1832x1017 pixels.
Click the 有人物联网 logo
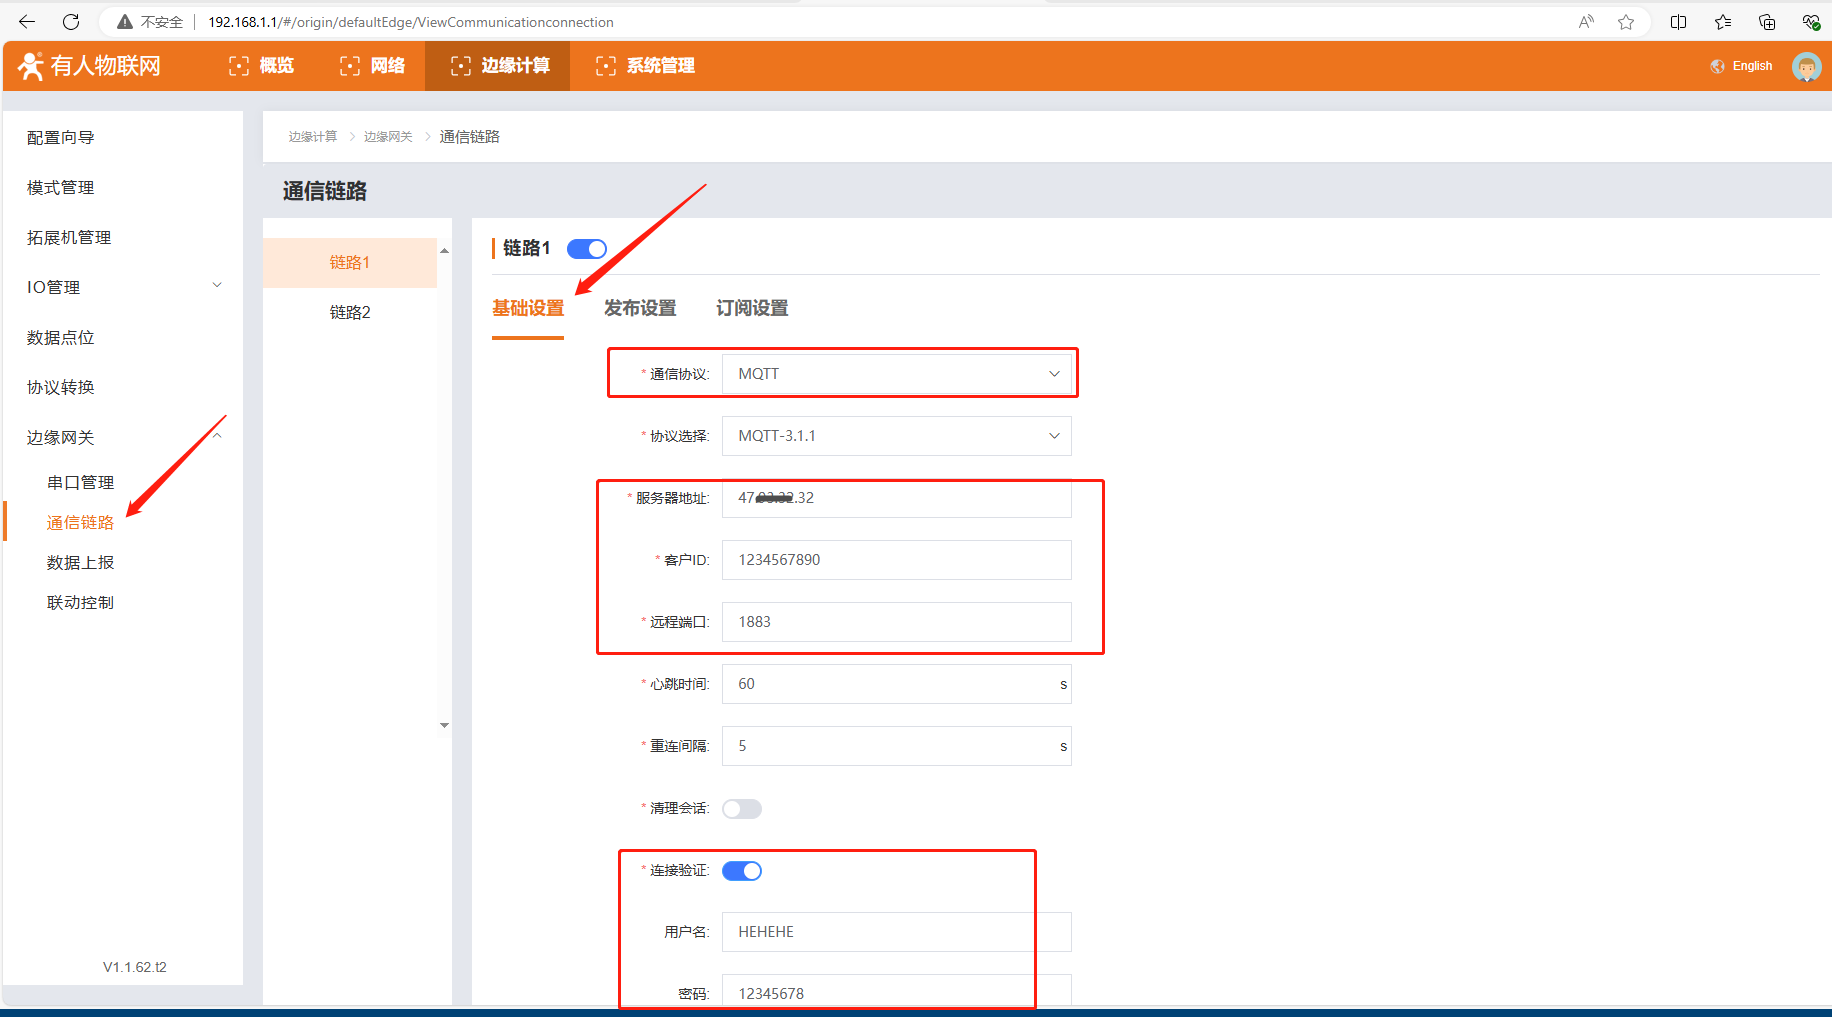(90, 66)
